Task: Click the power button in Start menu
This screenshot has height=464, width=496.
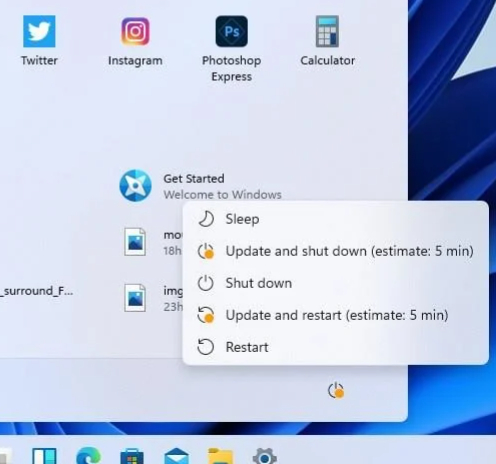Action: tap(336, 390)
